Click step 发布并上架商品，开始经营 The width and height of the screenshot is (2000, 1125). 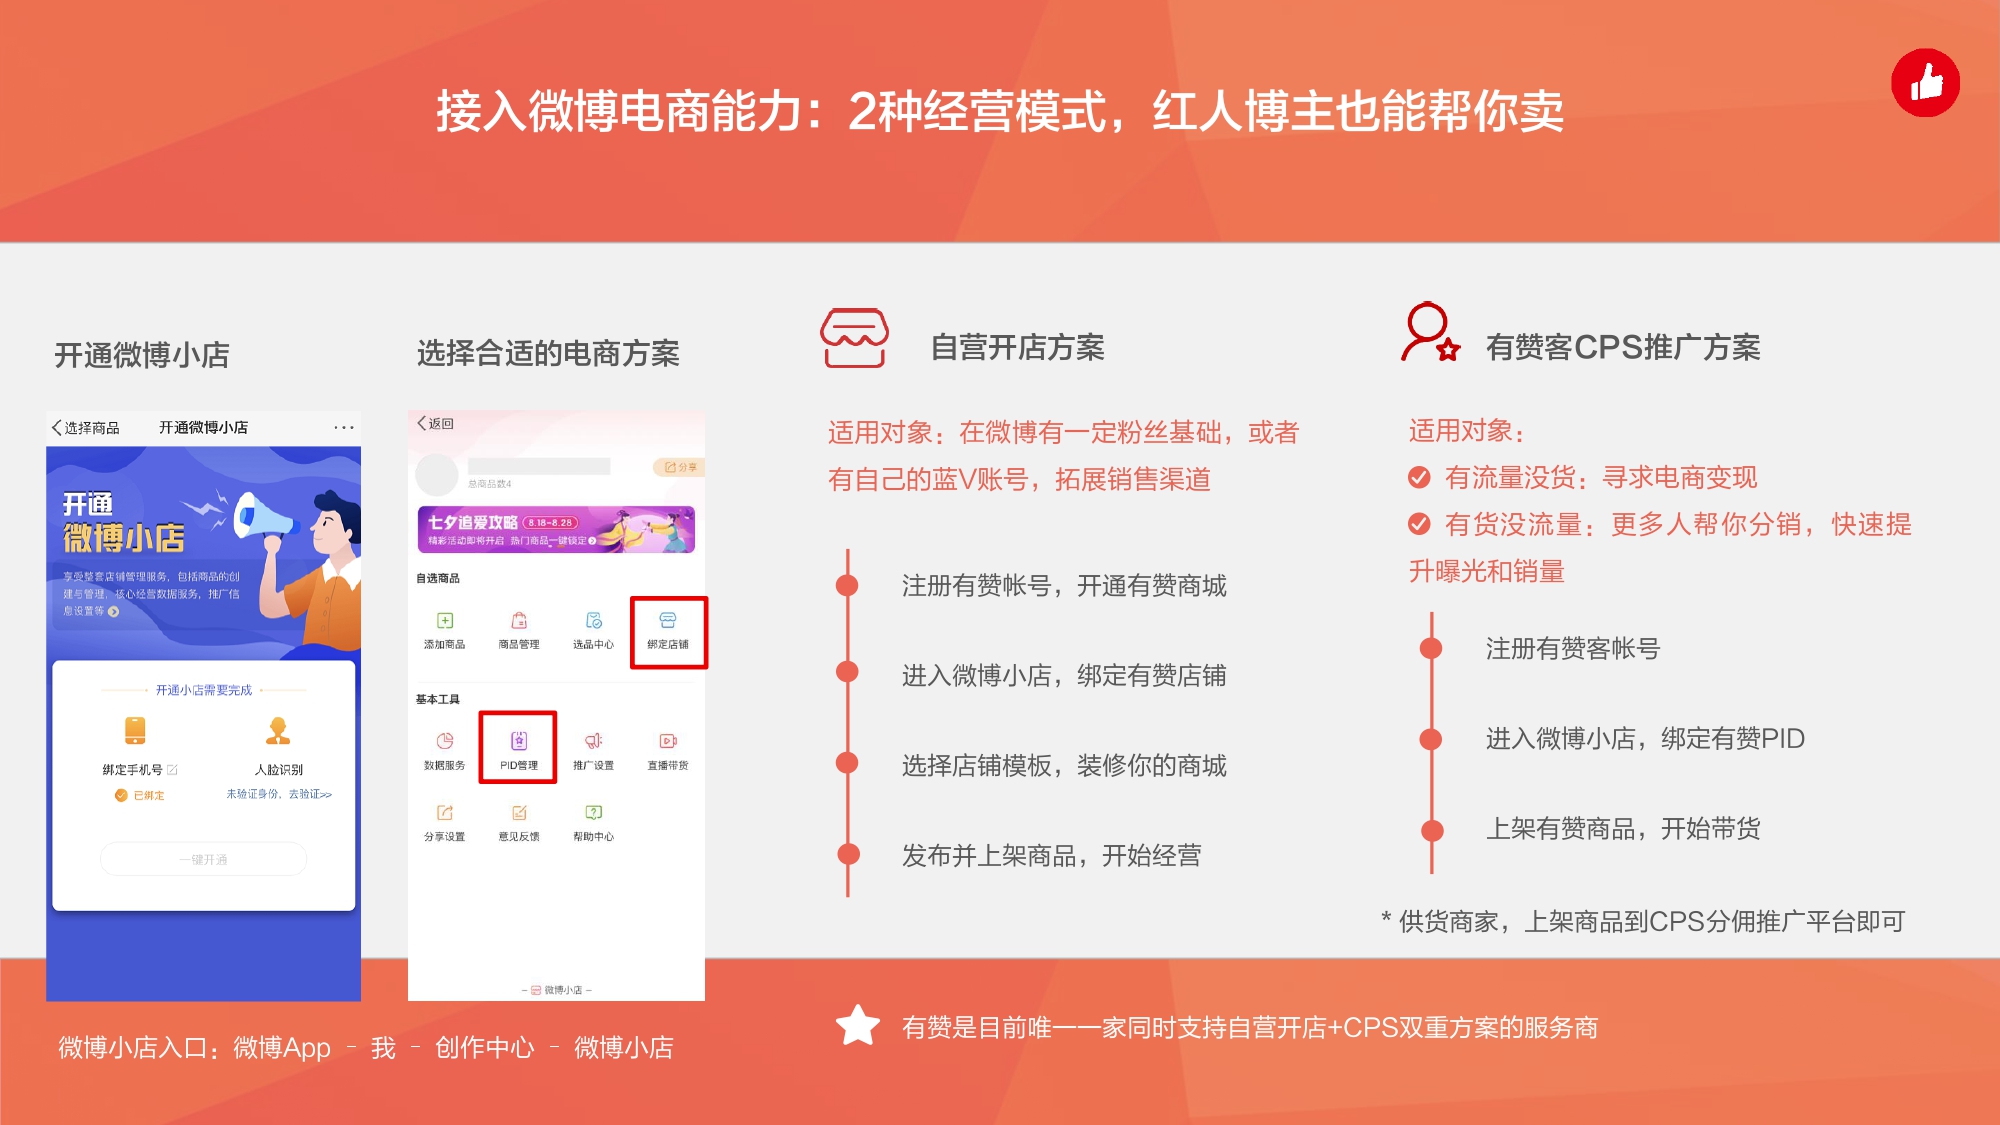[1051, 856]
